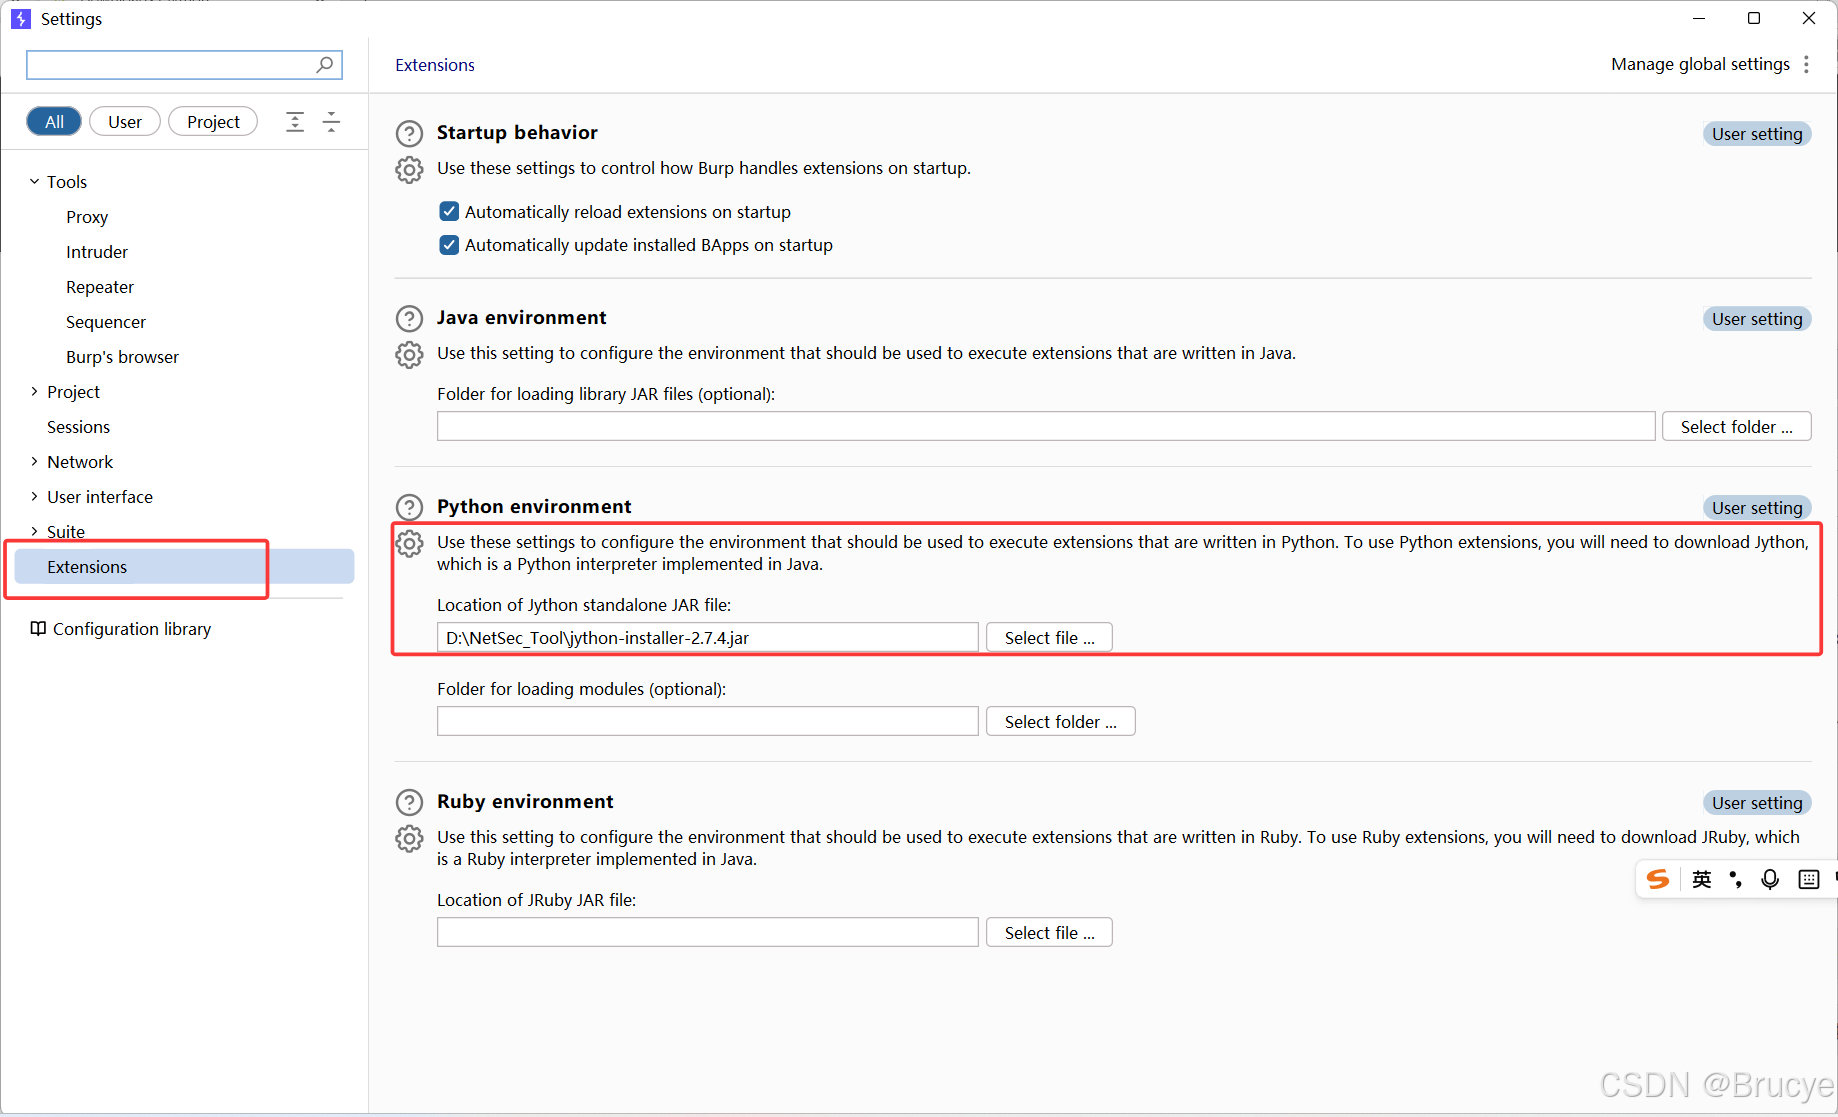Click the Python environment heading

[534, 506]
